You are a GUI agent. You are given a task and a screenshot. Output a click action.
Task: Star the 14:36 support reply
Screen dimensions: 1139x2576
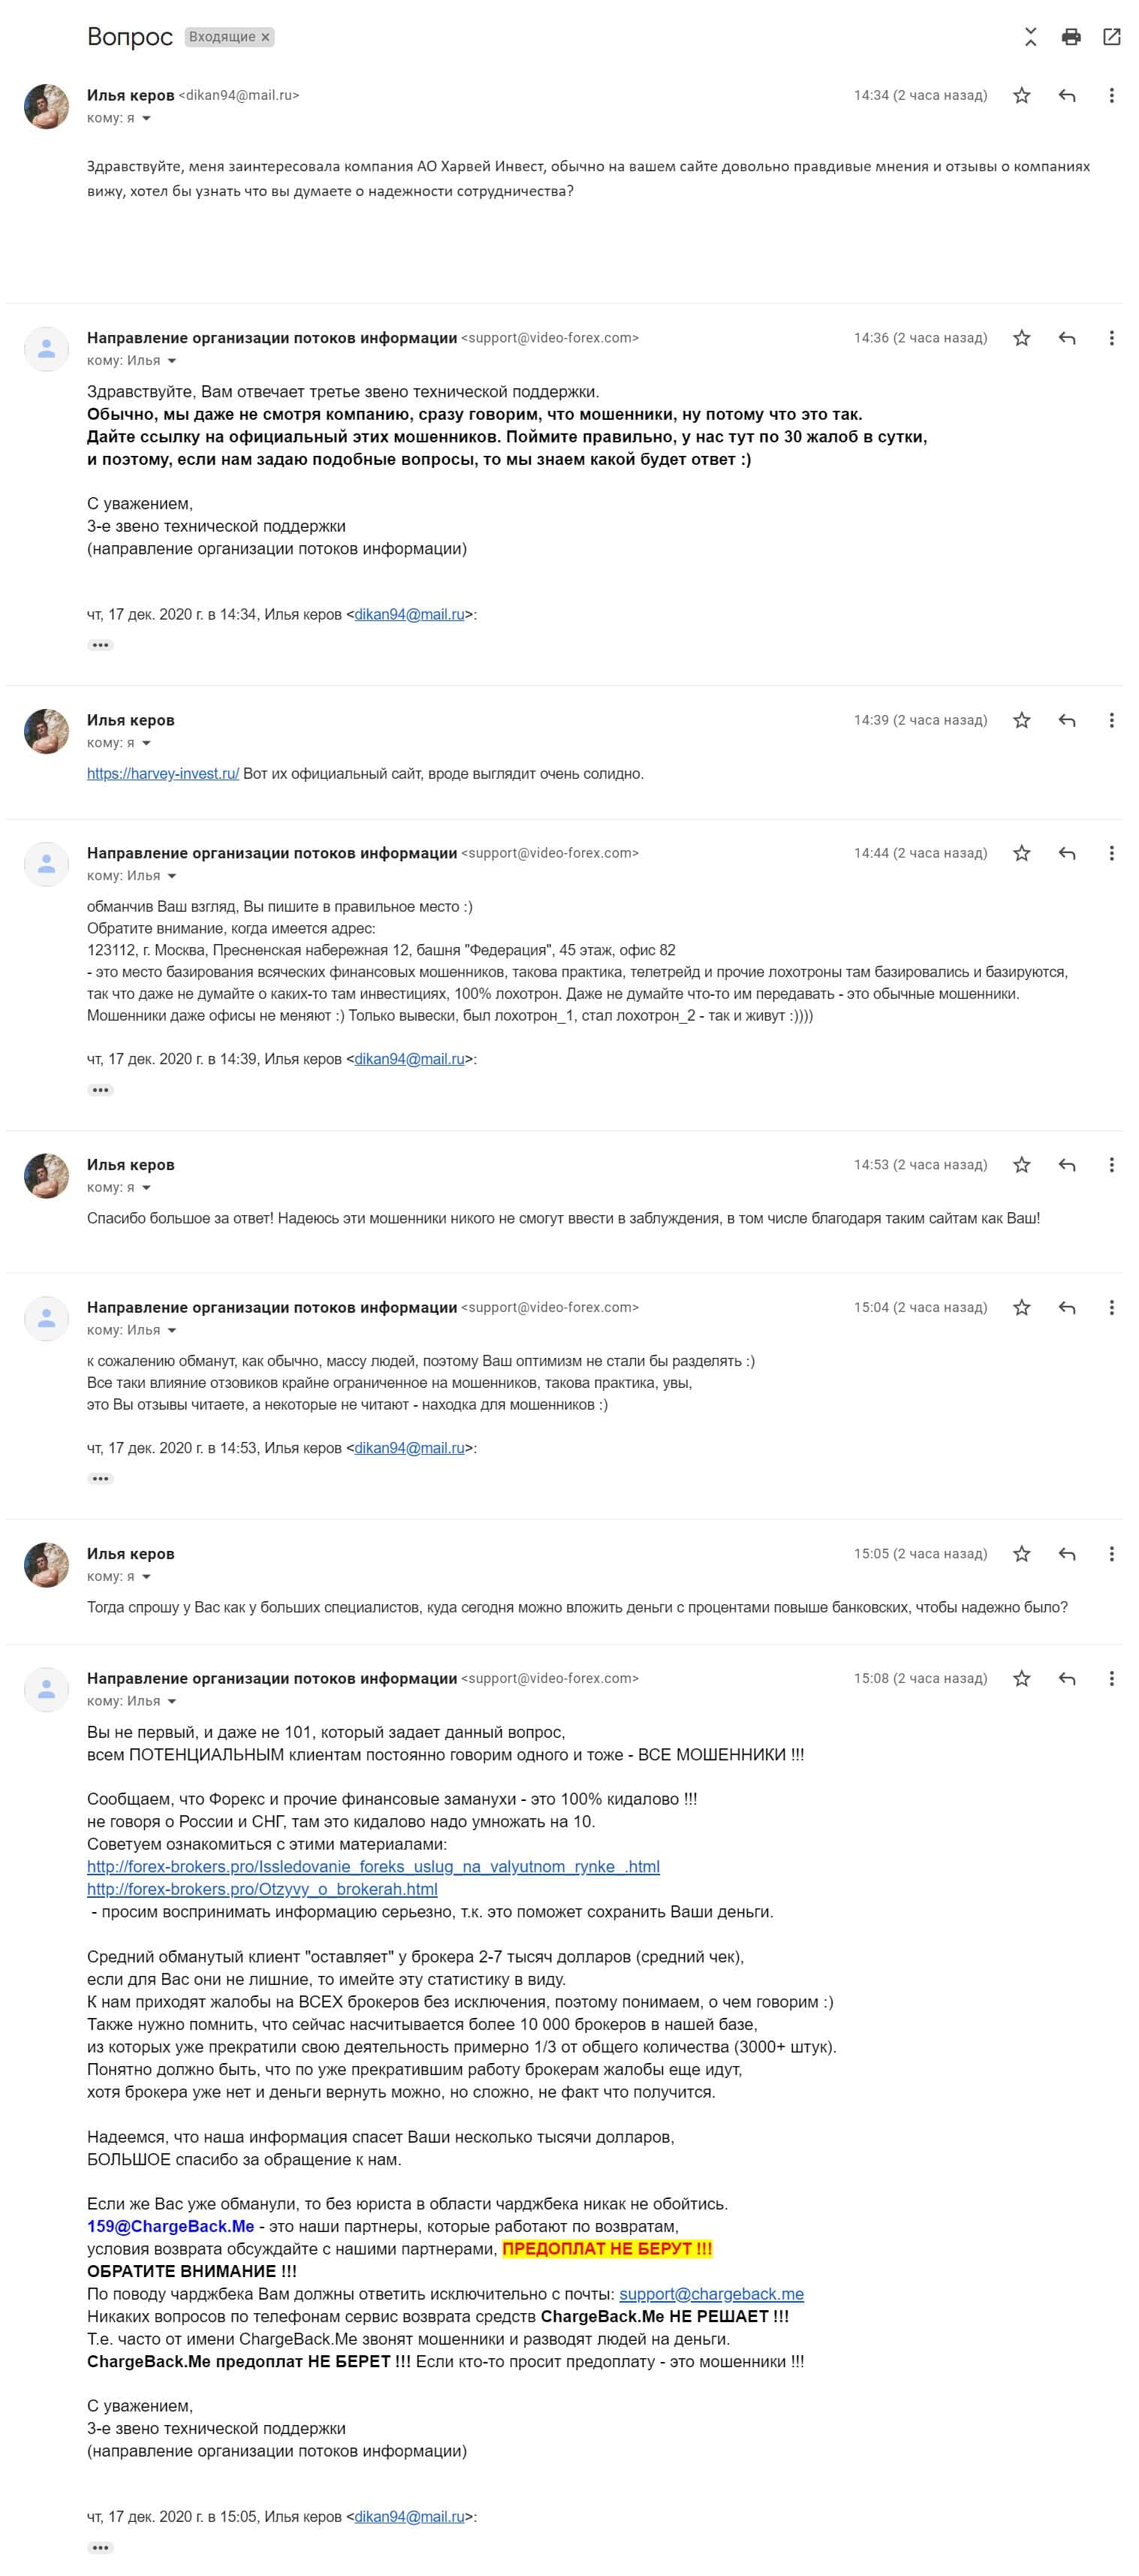[1021, 338]
